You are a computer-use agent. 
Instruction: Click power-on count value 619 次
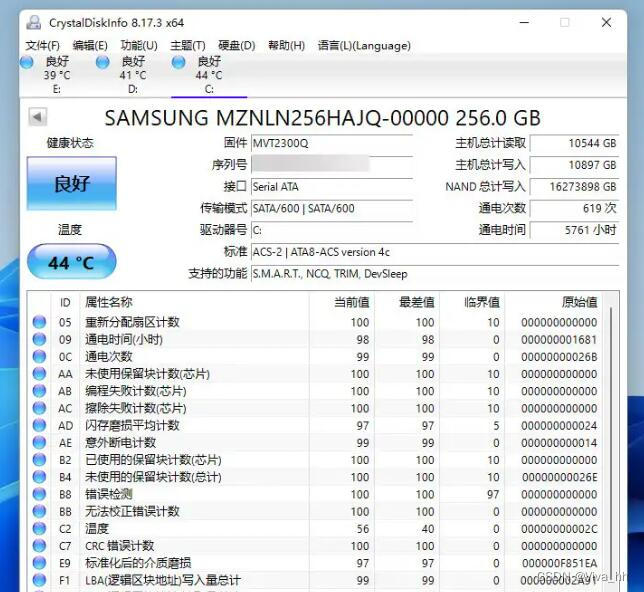coord(574,208)
